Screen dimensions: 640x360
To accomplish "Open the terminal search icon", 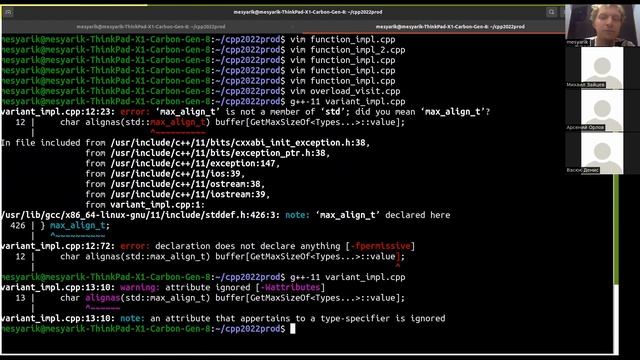I will point(551,12).
